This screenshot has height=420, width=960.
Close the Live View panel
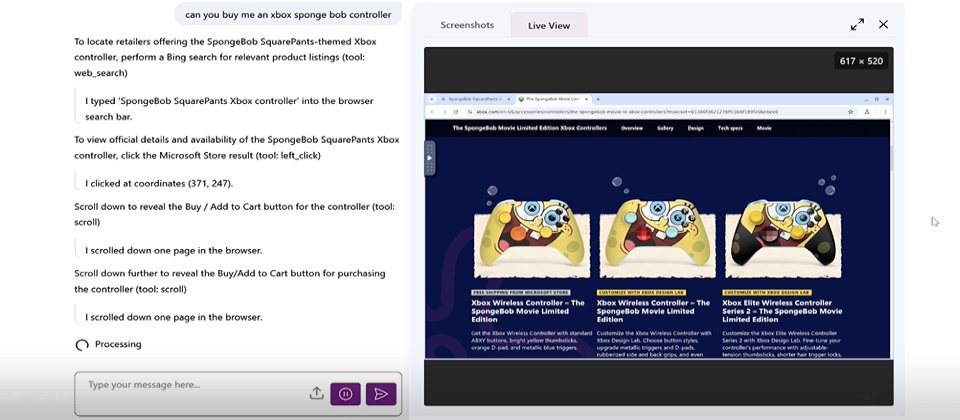(x=883, y=24)
